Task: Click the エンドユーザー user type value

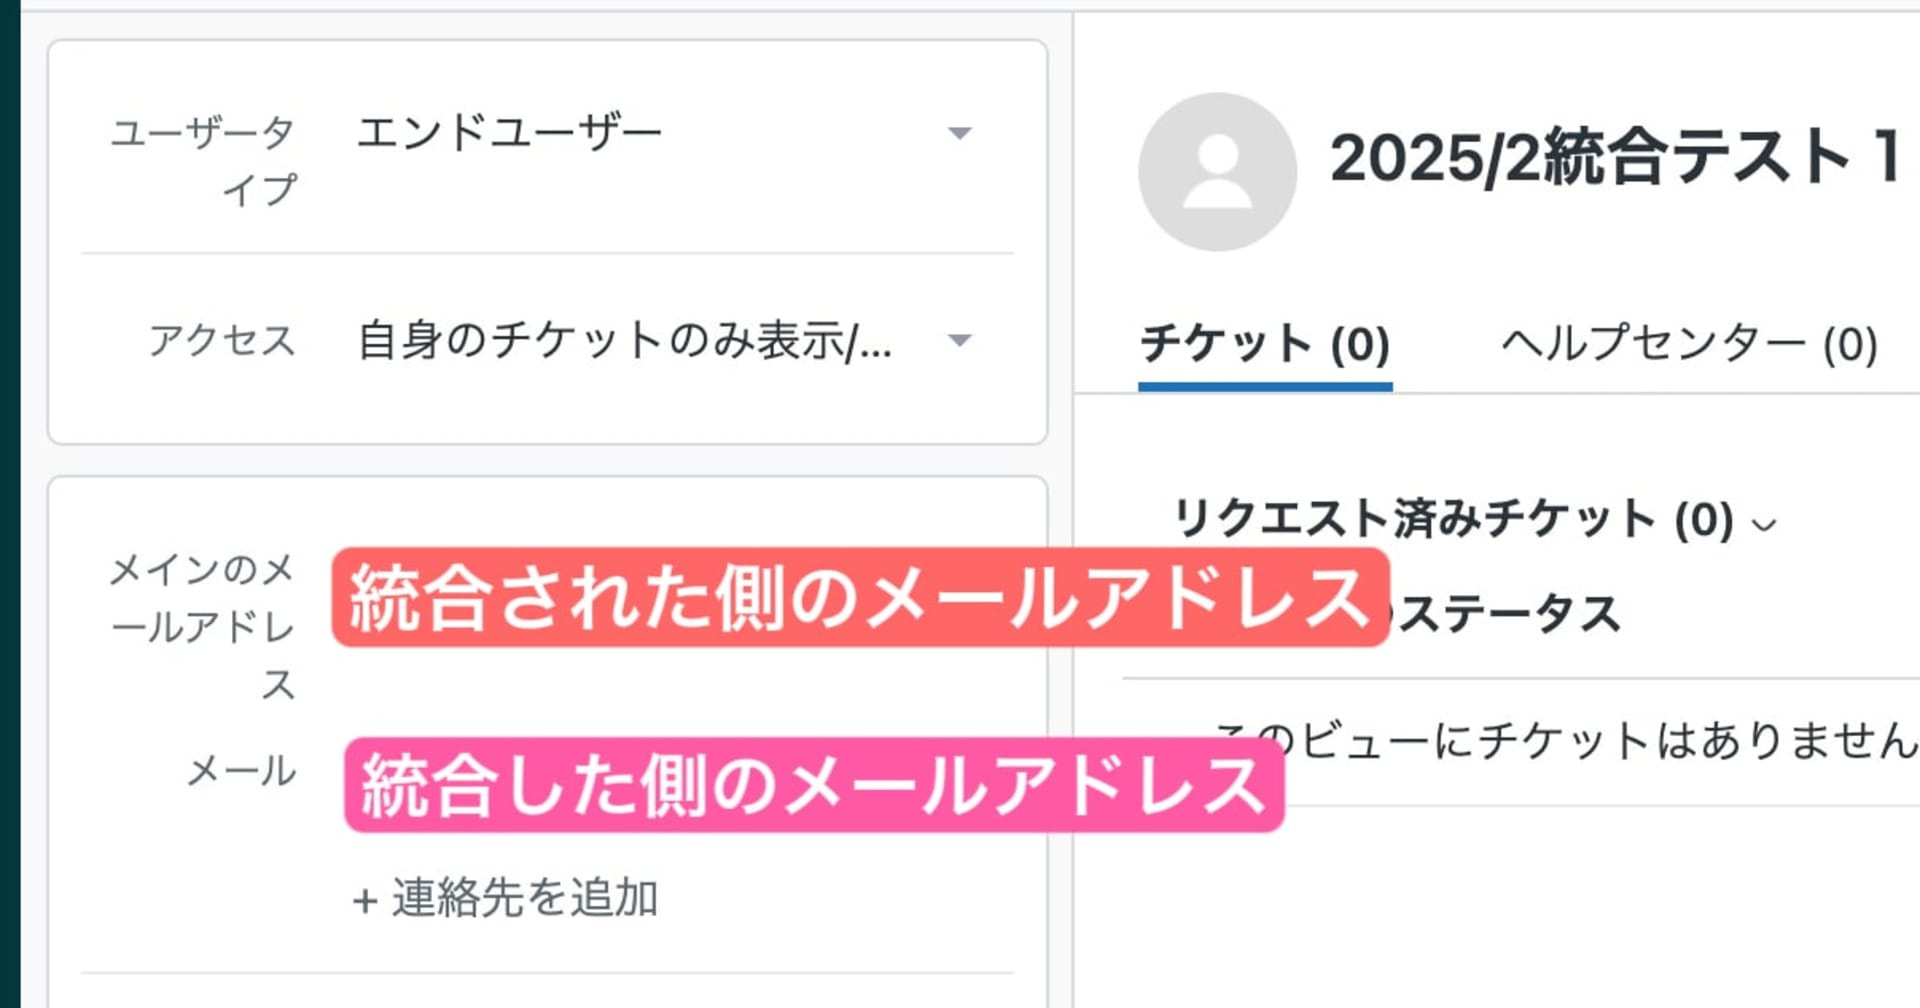Action: click(510, 133)
